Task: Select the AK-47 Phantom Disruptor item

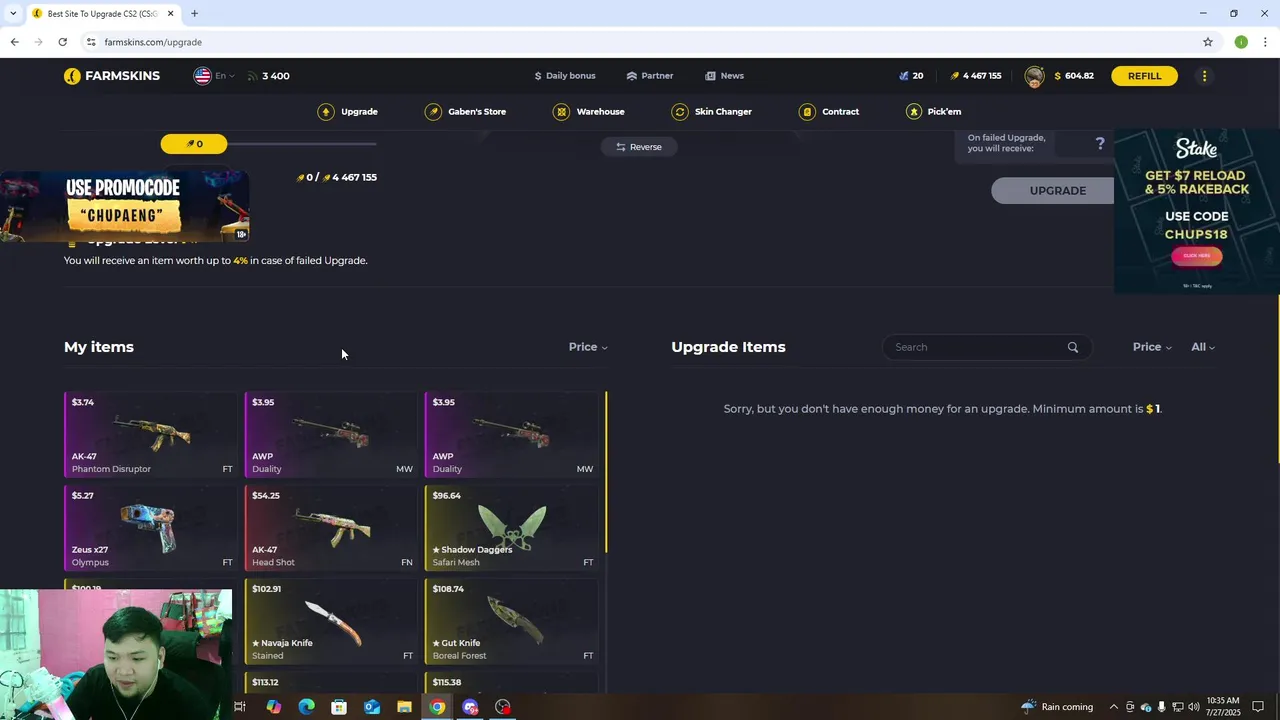Action: (x=151, y=435)
